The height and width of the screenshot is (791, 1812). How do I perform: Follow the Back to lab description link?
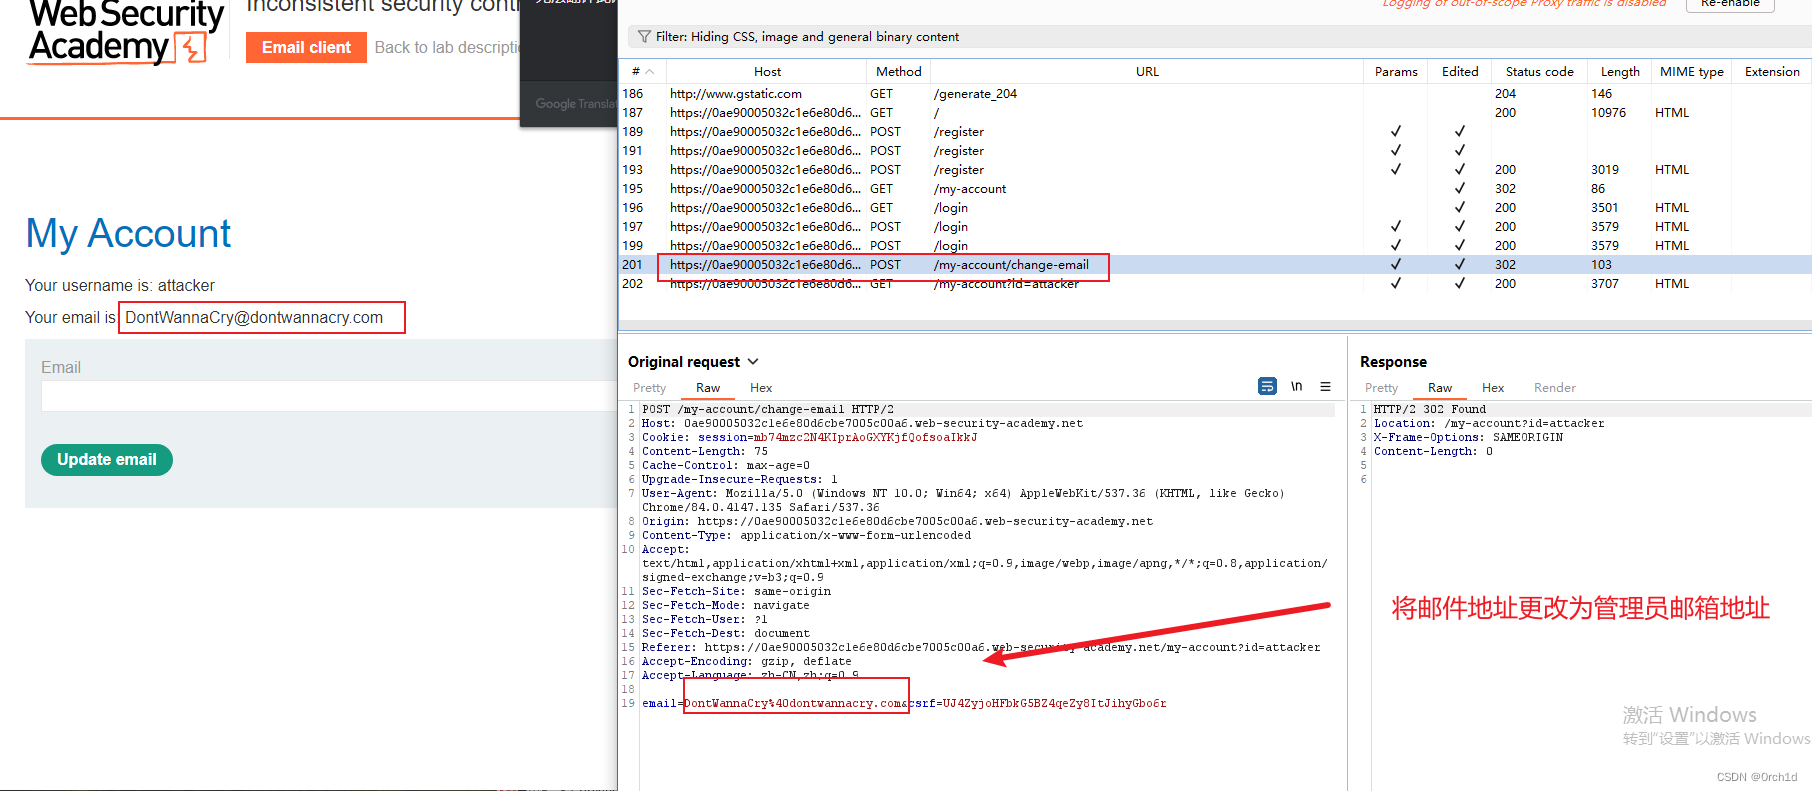[x=447, y=47]
